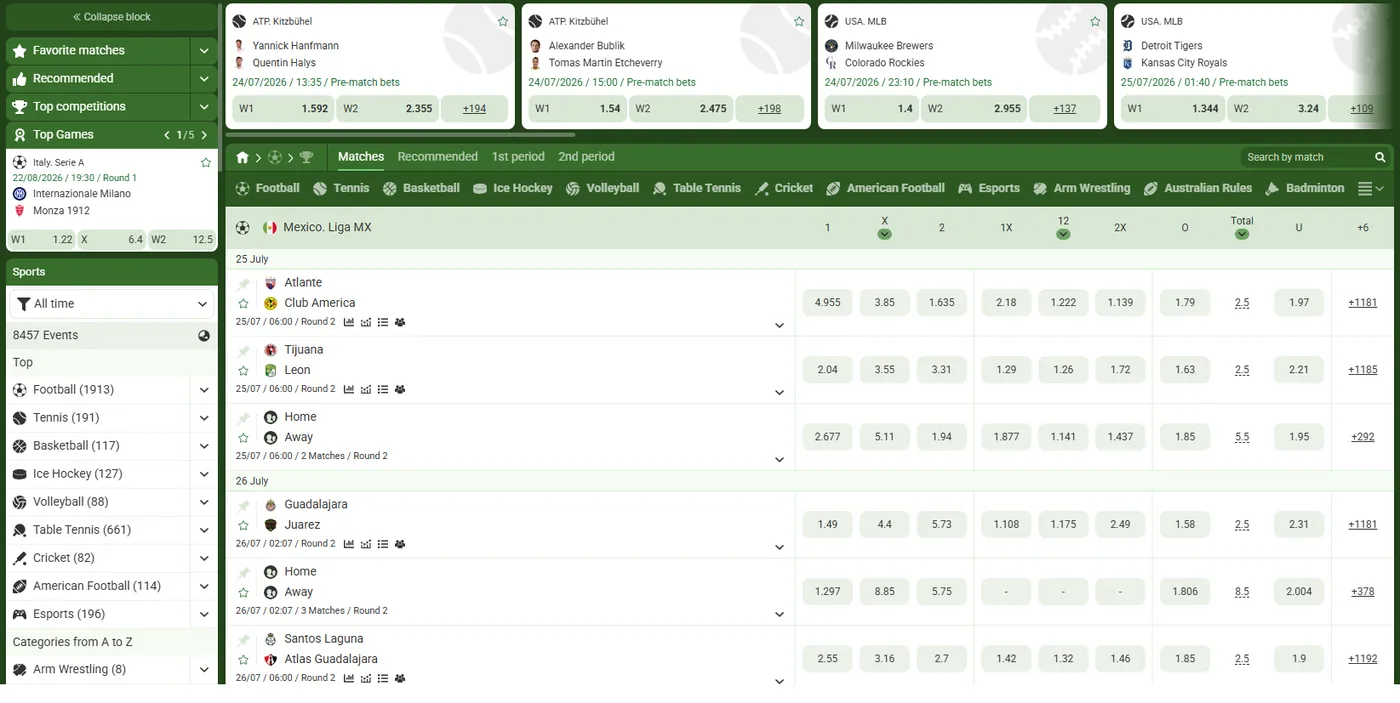Favorite the Tijuana vs Leon match star
Image resolution: width=1400 pixels, height=703 pixels.
coord(243,371)
